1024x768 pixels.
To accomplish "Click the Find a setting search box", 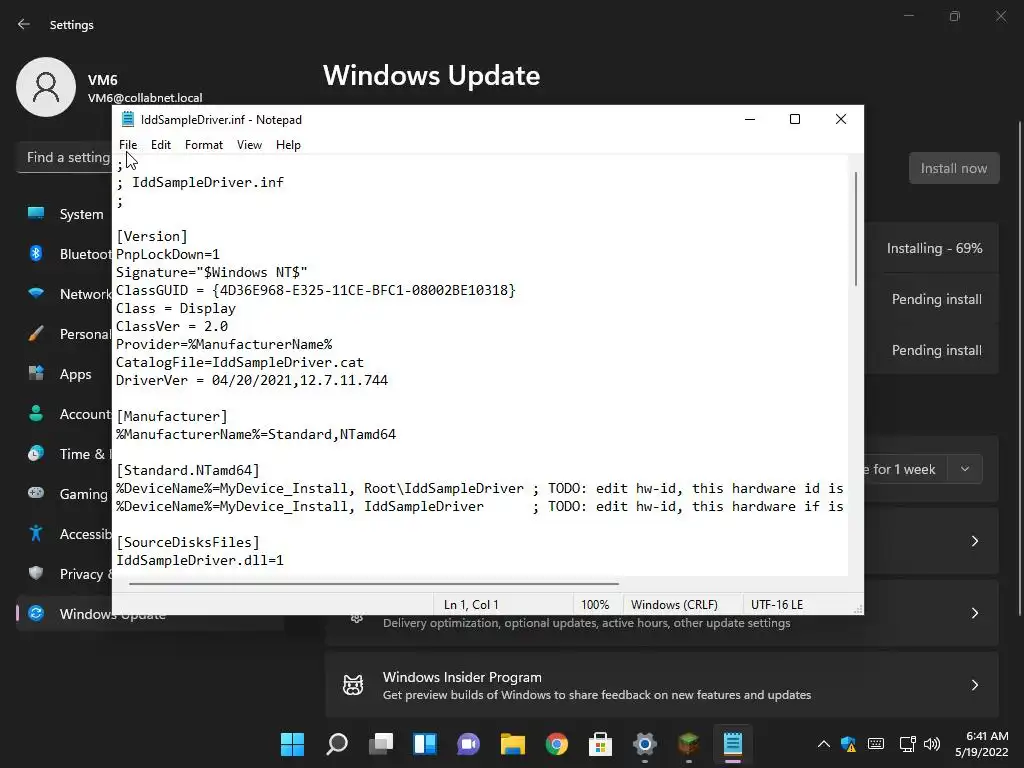I will [64, 157].
